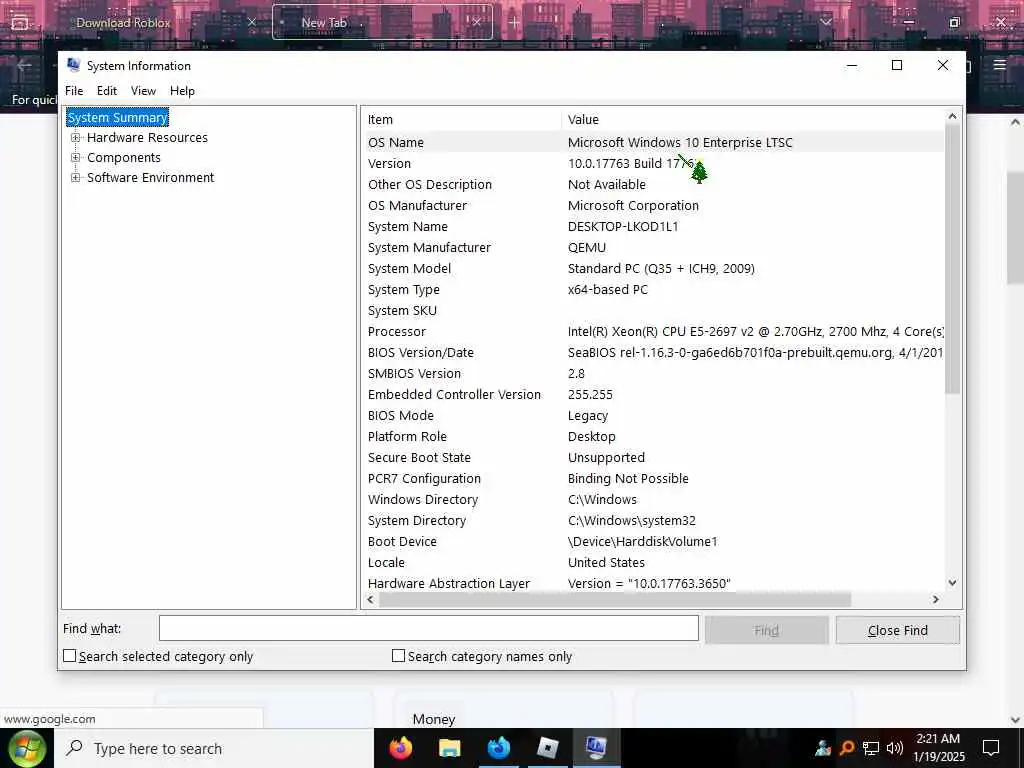Click the QEMU value
Screen dimensions: 1024x768
pos(586,248)
